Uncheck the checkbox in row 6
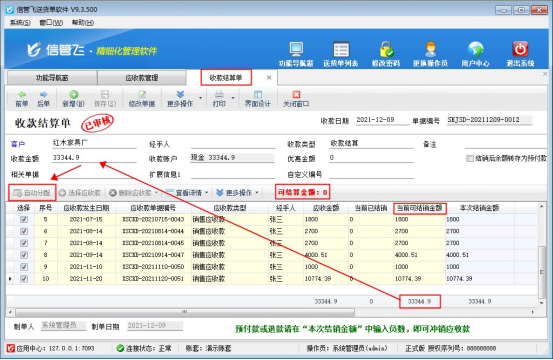This screenshot has height=360, width=553. tap(24, 231)
